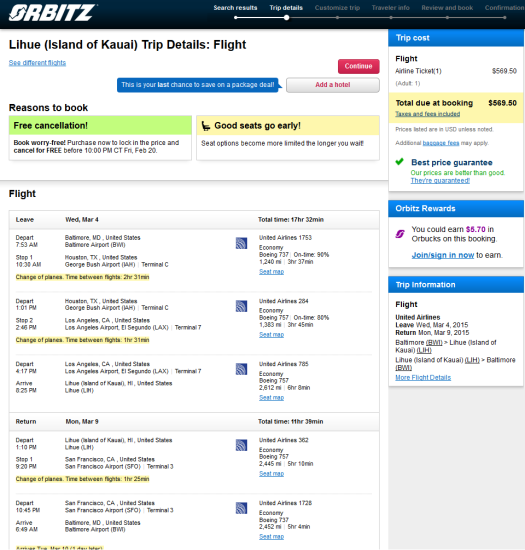
Task: Open See different flights link
Action: coord(37,63)
